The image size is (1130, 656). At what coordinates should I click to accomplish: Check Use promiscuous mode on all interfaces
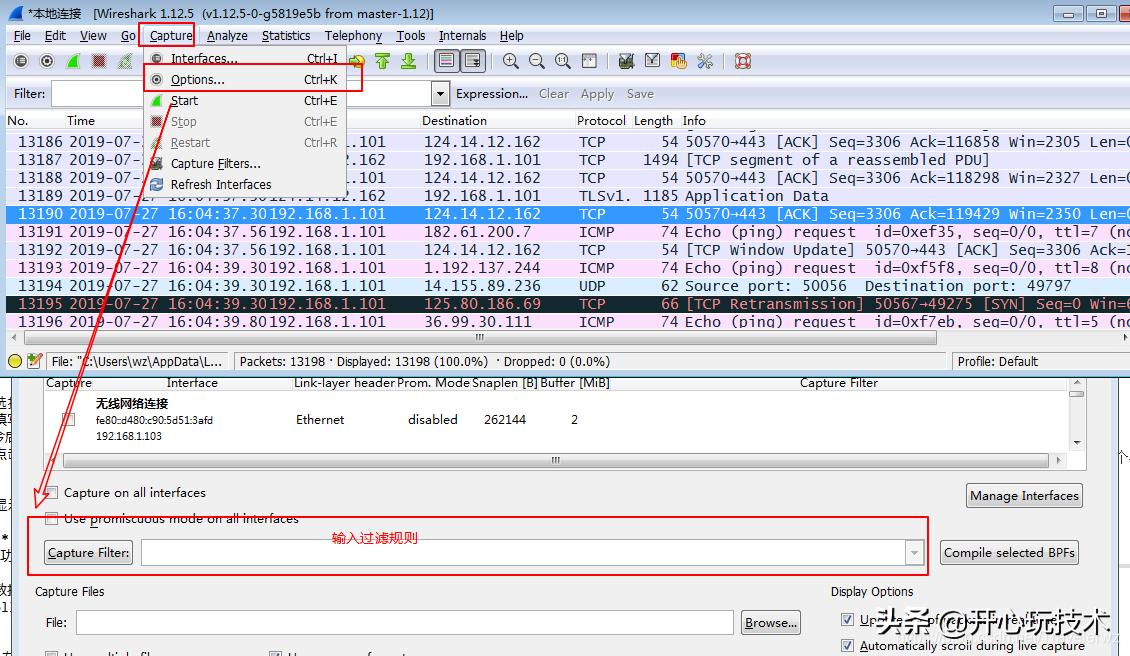pyautogui.click(x=52, y=519)
